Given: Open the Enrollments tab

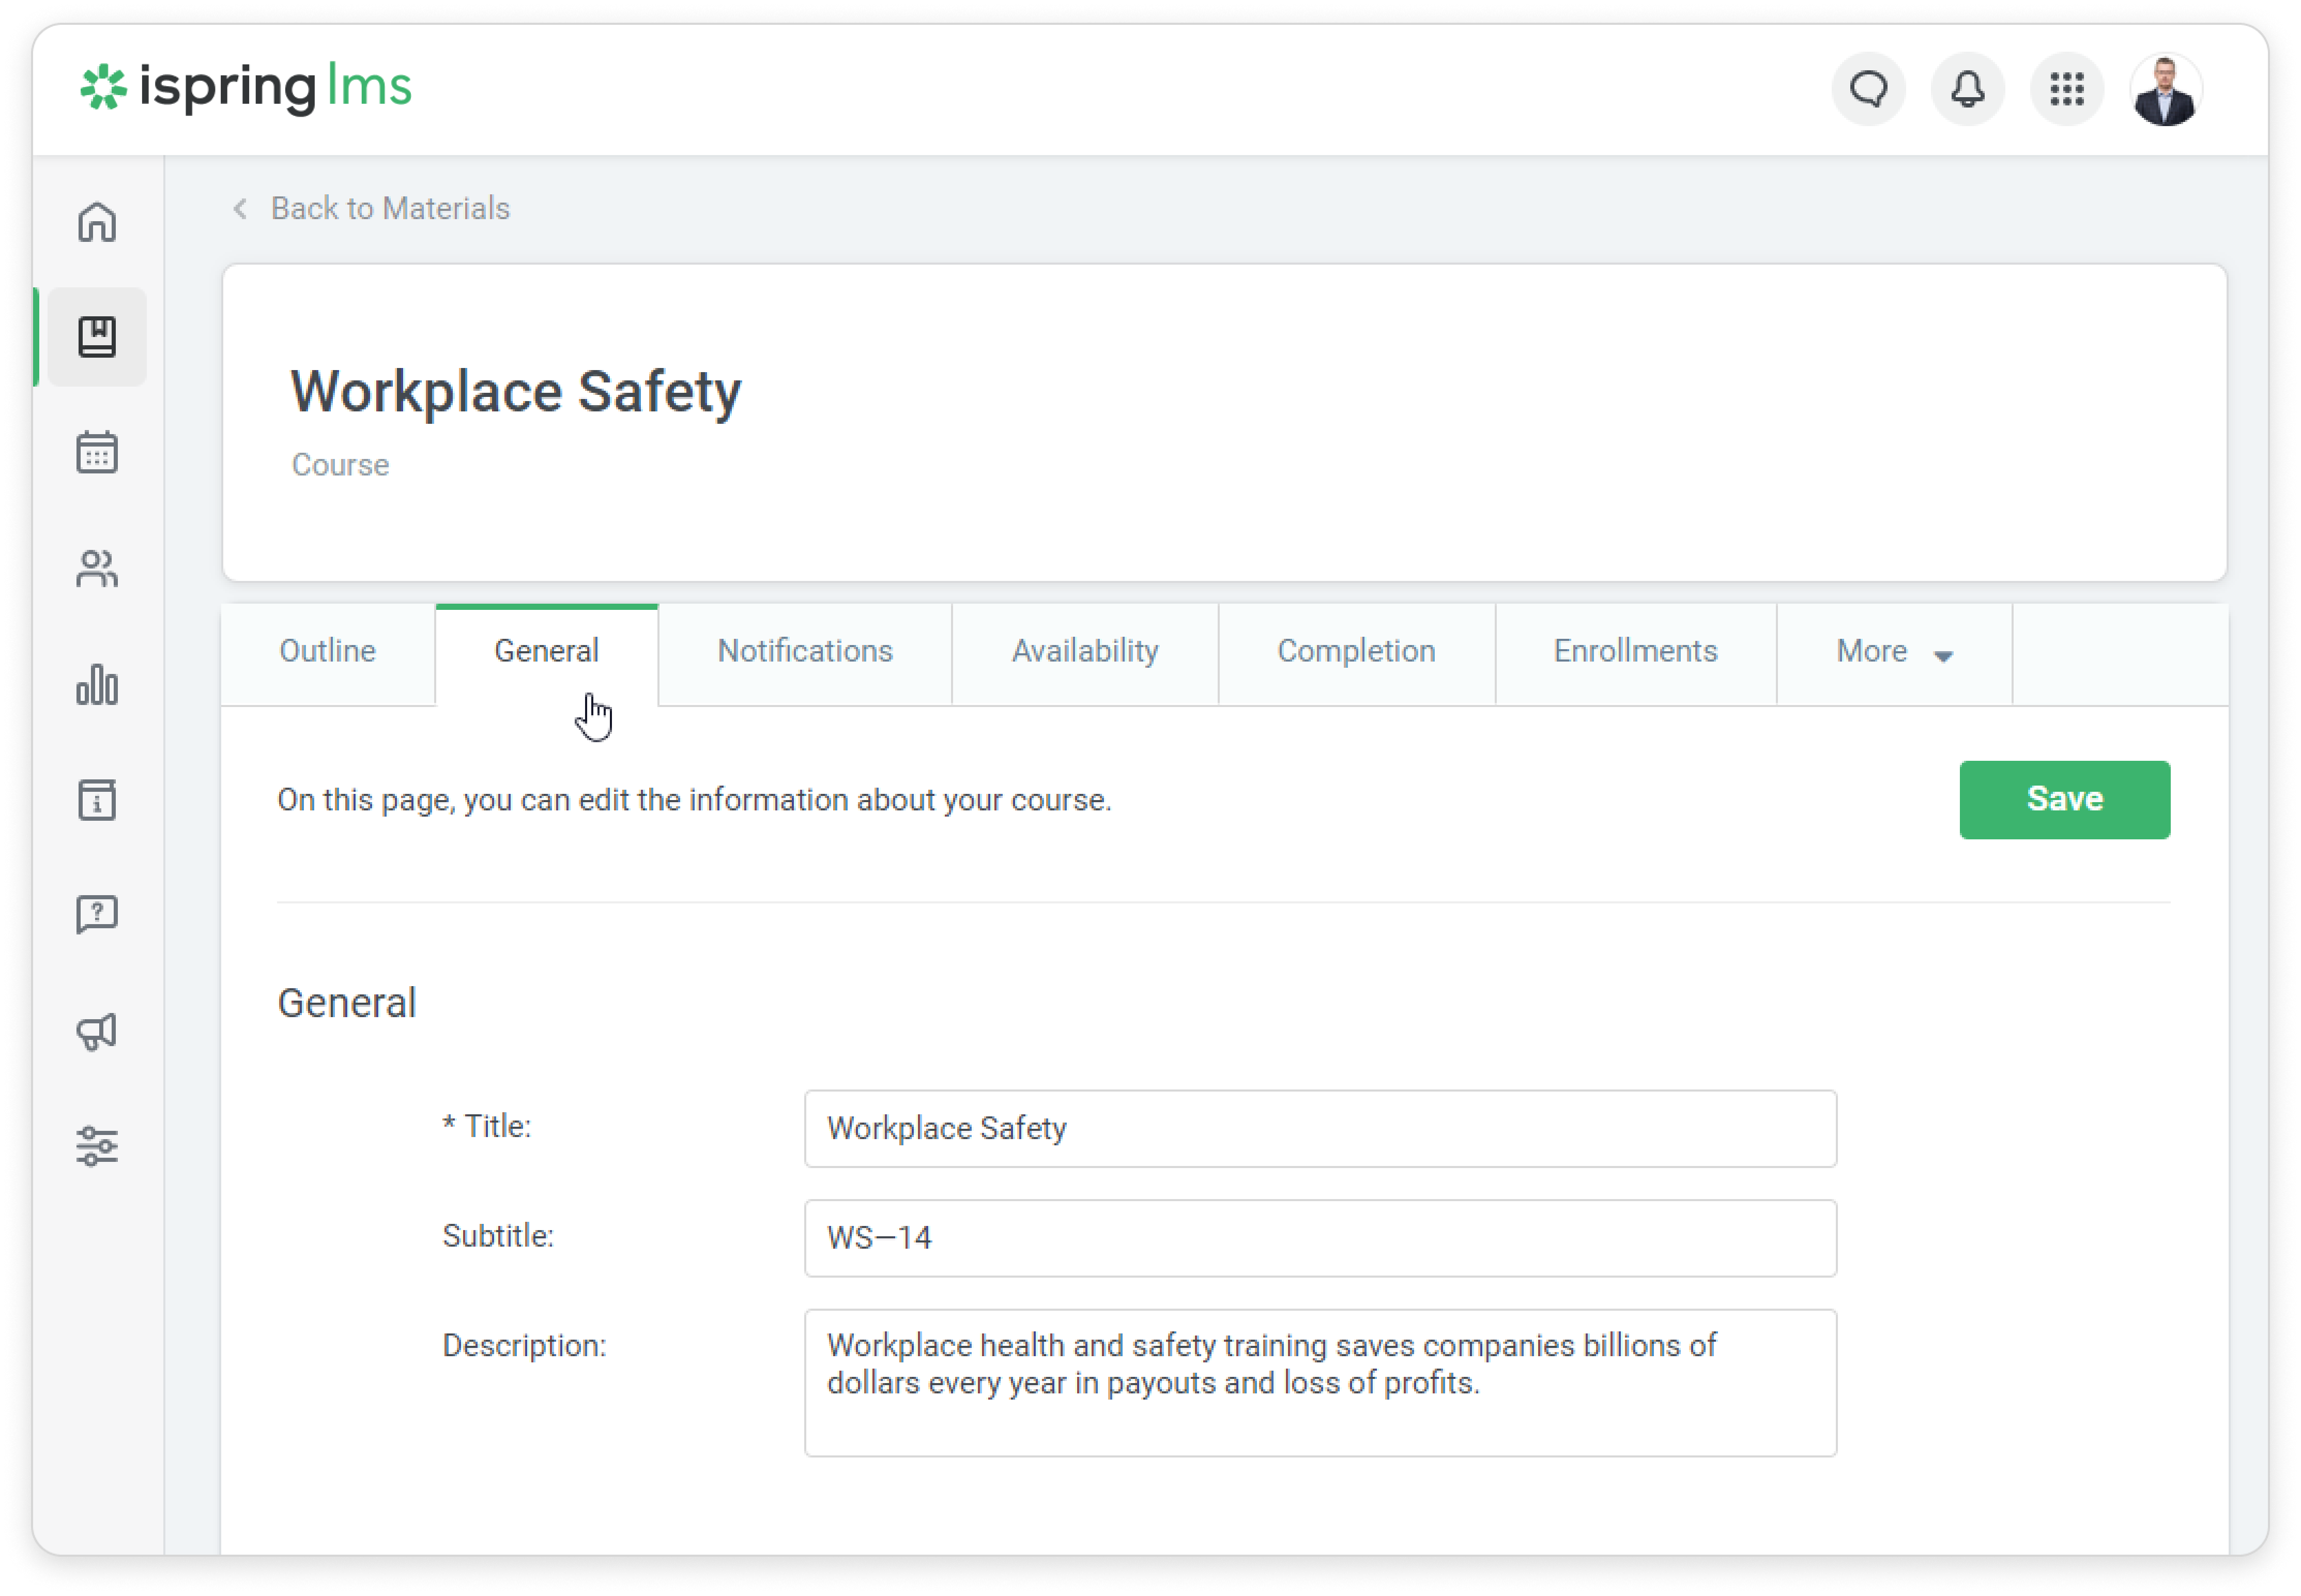Looking at the screenshot, I should point(1634,652).
